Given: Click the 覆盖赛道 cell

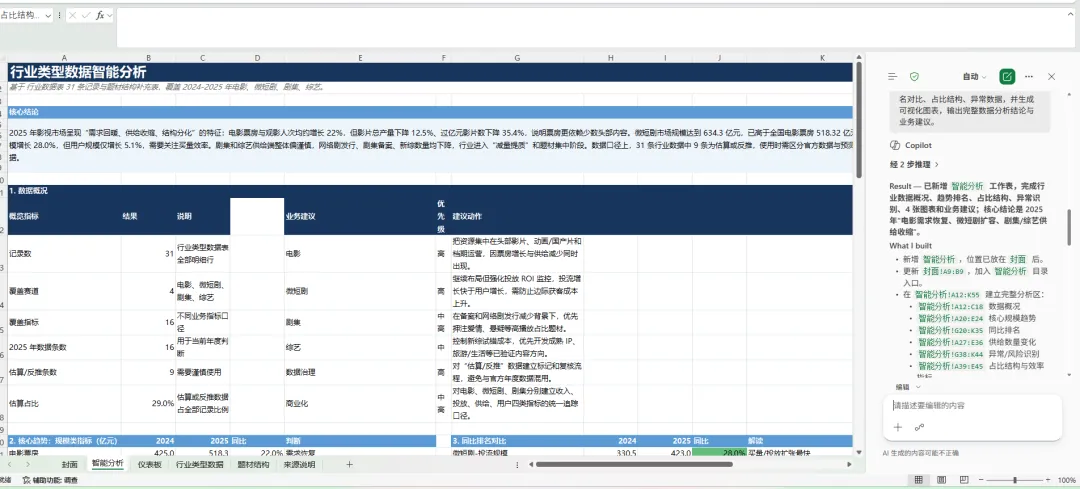Looking at the screenshot, I should (64, 291).
